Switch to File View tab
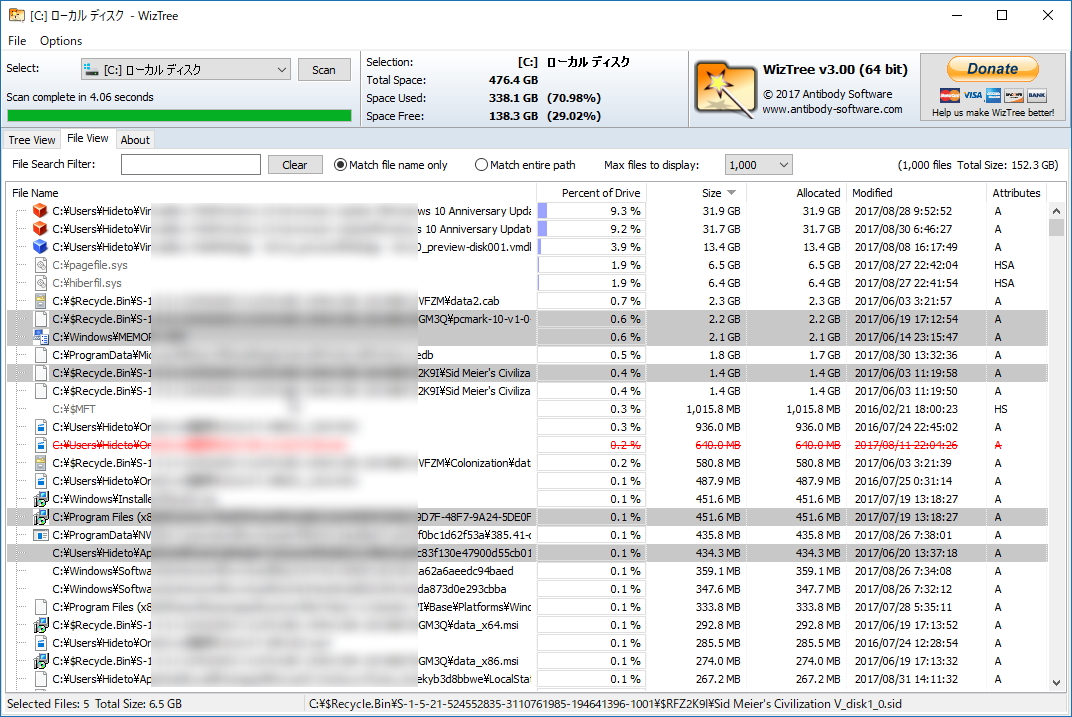1072x717 pixels. click(x=88, y=138)
